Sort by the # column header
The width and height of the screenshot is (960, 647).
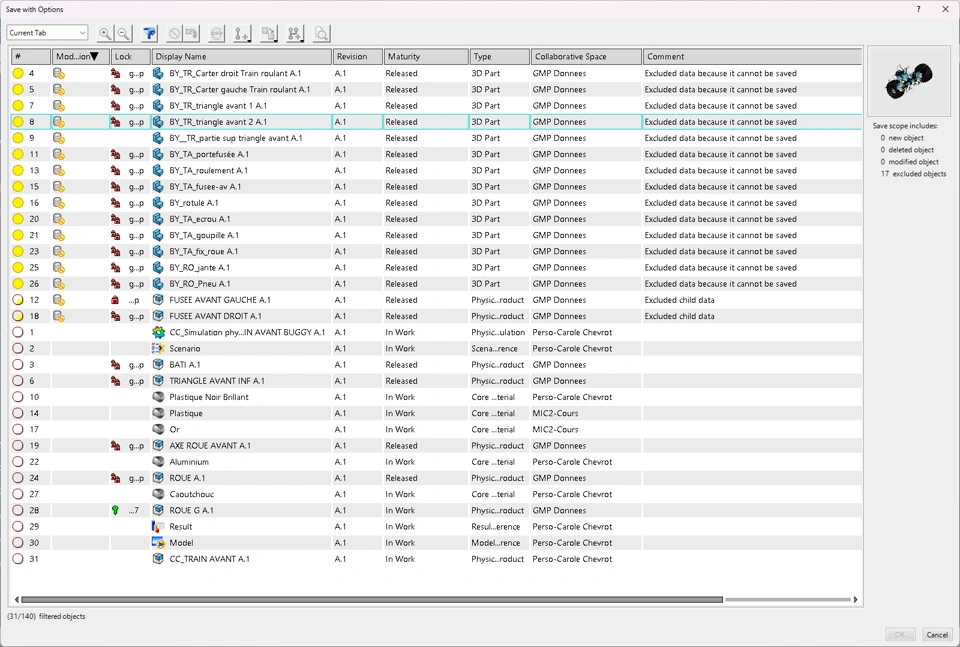point(31,56)
